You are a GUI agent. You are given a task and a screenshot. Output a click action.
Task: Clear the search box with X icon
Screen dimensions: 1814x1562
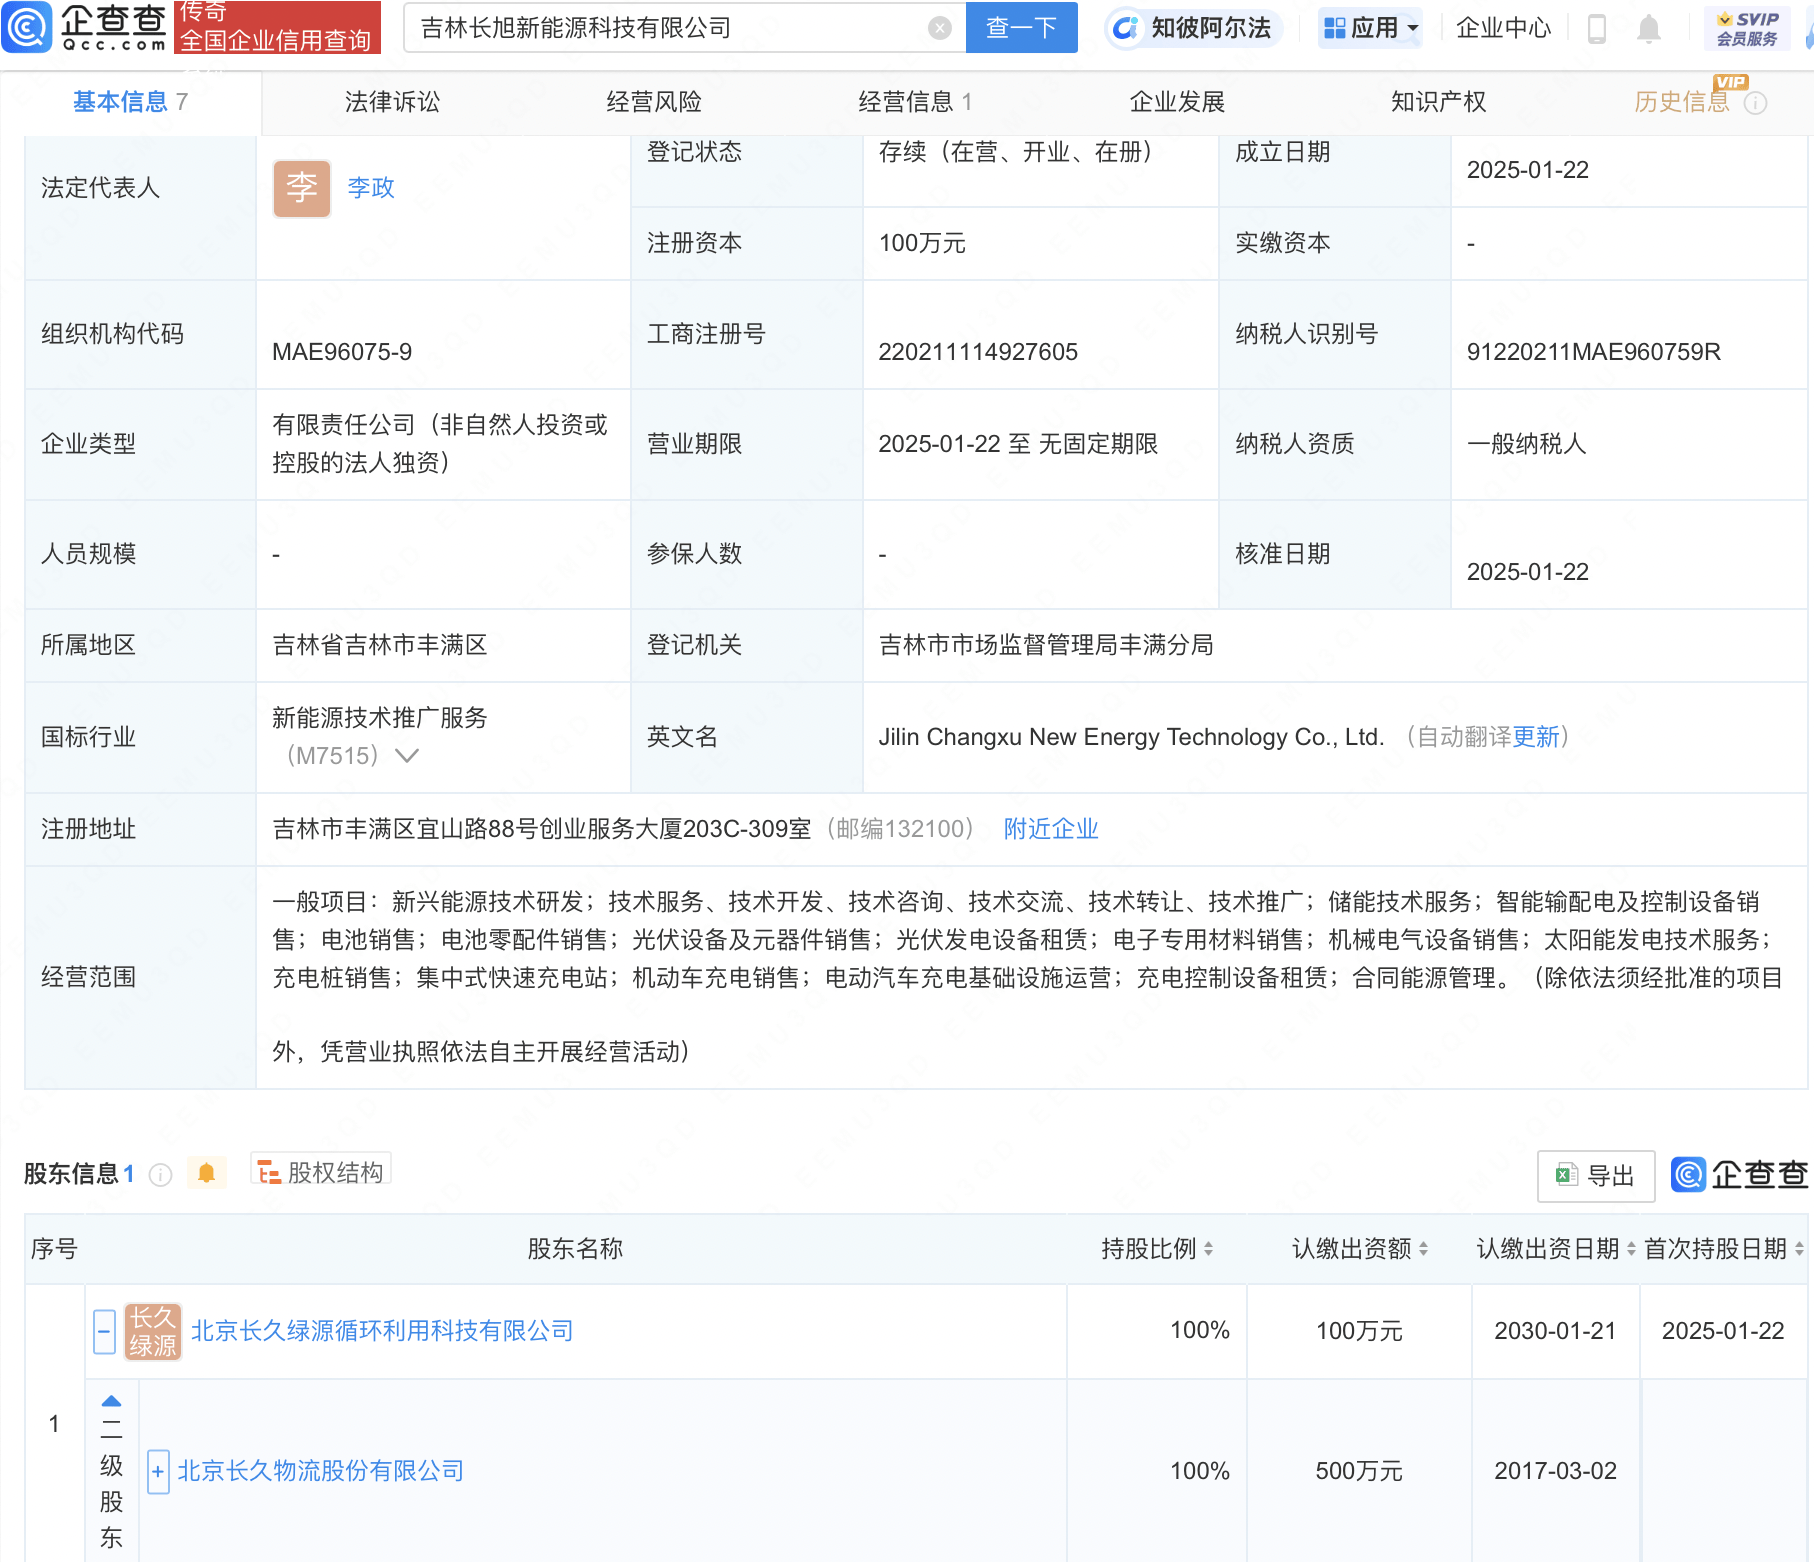tap(939, 28)
